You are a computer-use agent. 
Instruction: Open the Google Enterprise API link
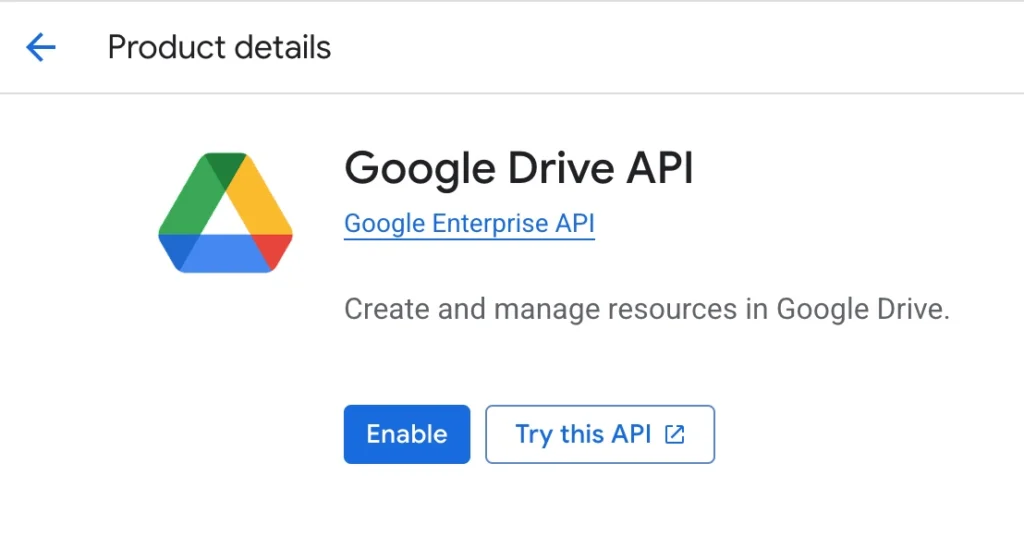coord(469,223)
